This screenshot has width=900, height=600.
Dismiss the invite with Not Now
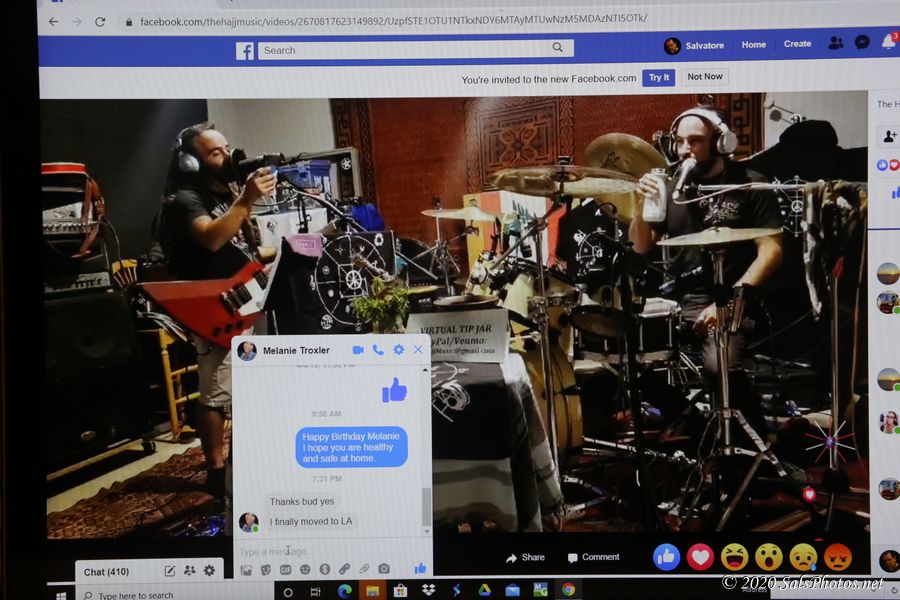[x=704, y=77]
